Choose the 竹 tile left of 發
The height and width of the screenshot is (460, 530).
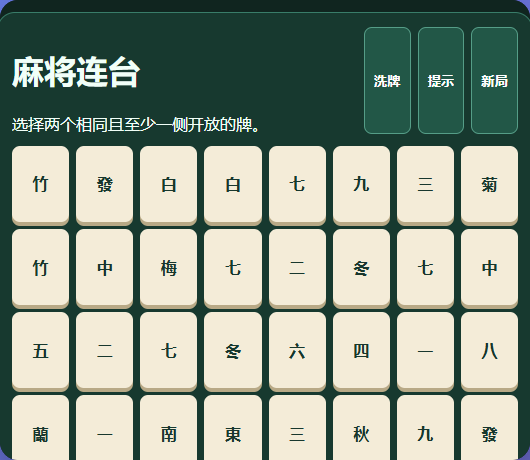point(41,185)
